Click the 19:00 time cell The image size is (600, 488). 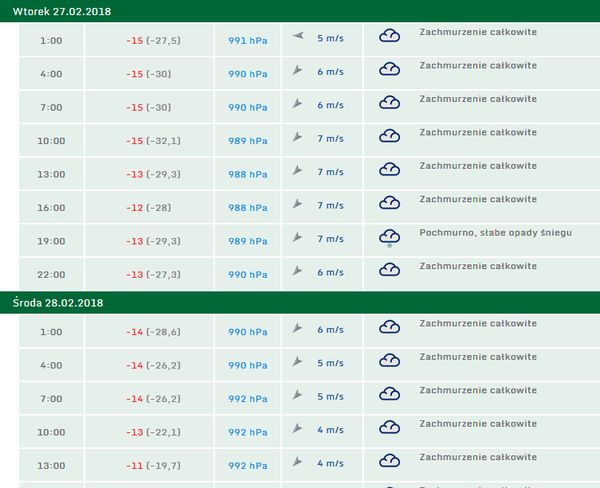[51, 241]
